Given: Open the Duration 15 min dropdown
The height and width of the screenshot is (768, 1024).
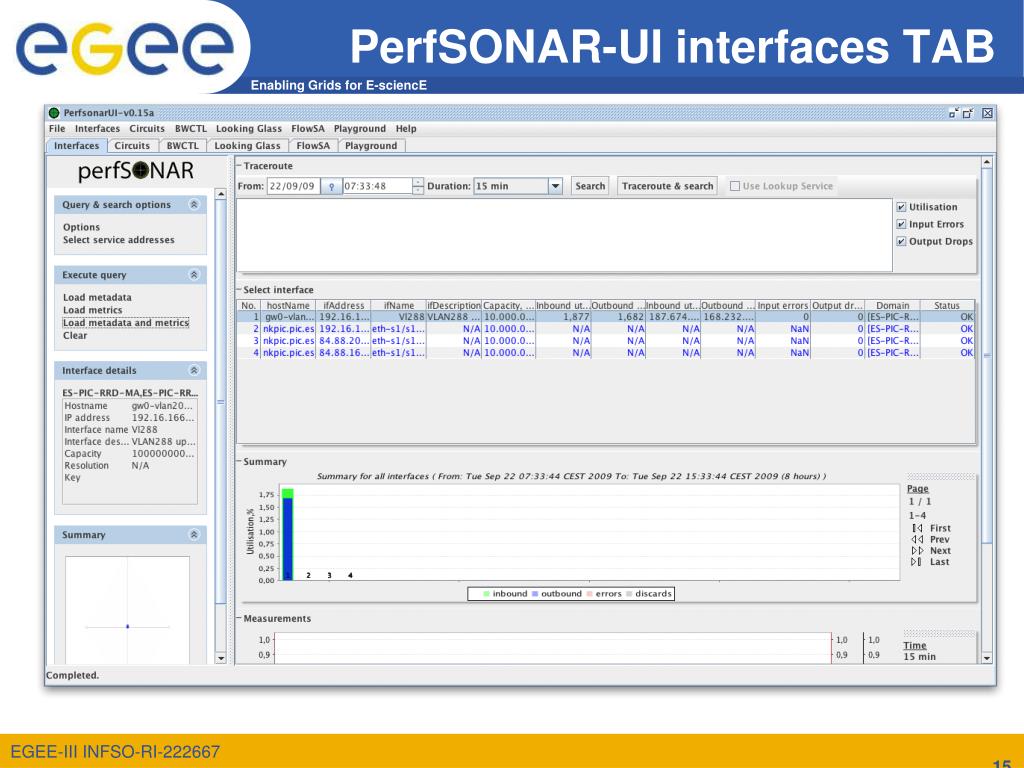Looking at the screenshot, I should click(x=555, y=186).
